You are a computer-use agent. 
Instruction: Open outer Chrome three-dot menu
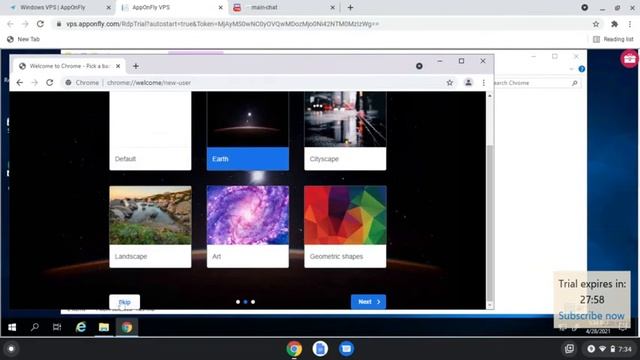click(x=630, y=24)
